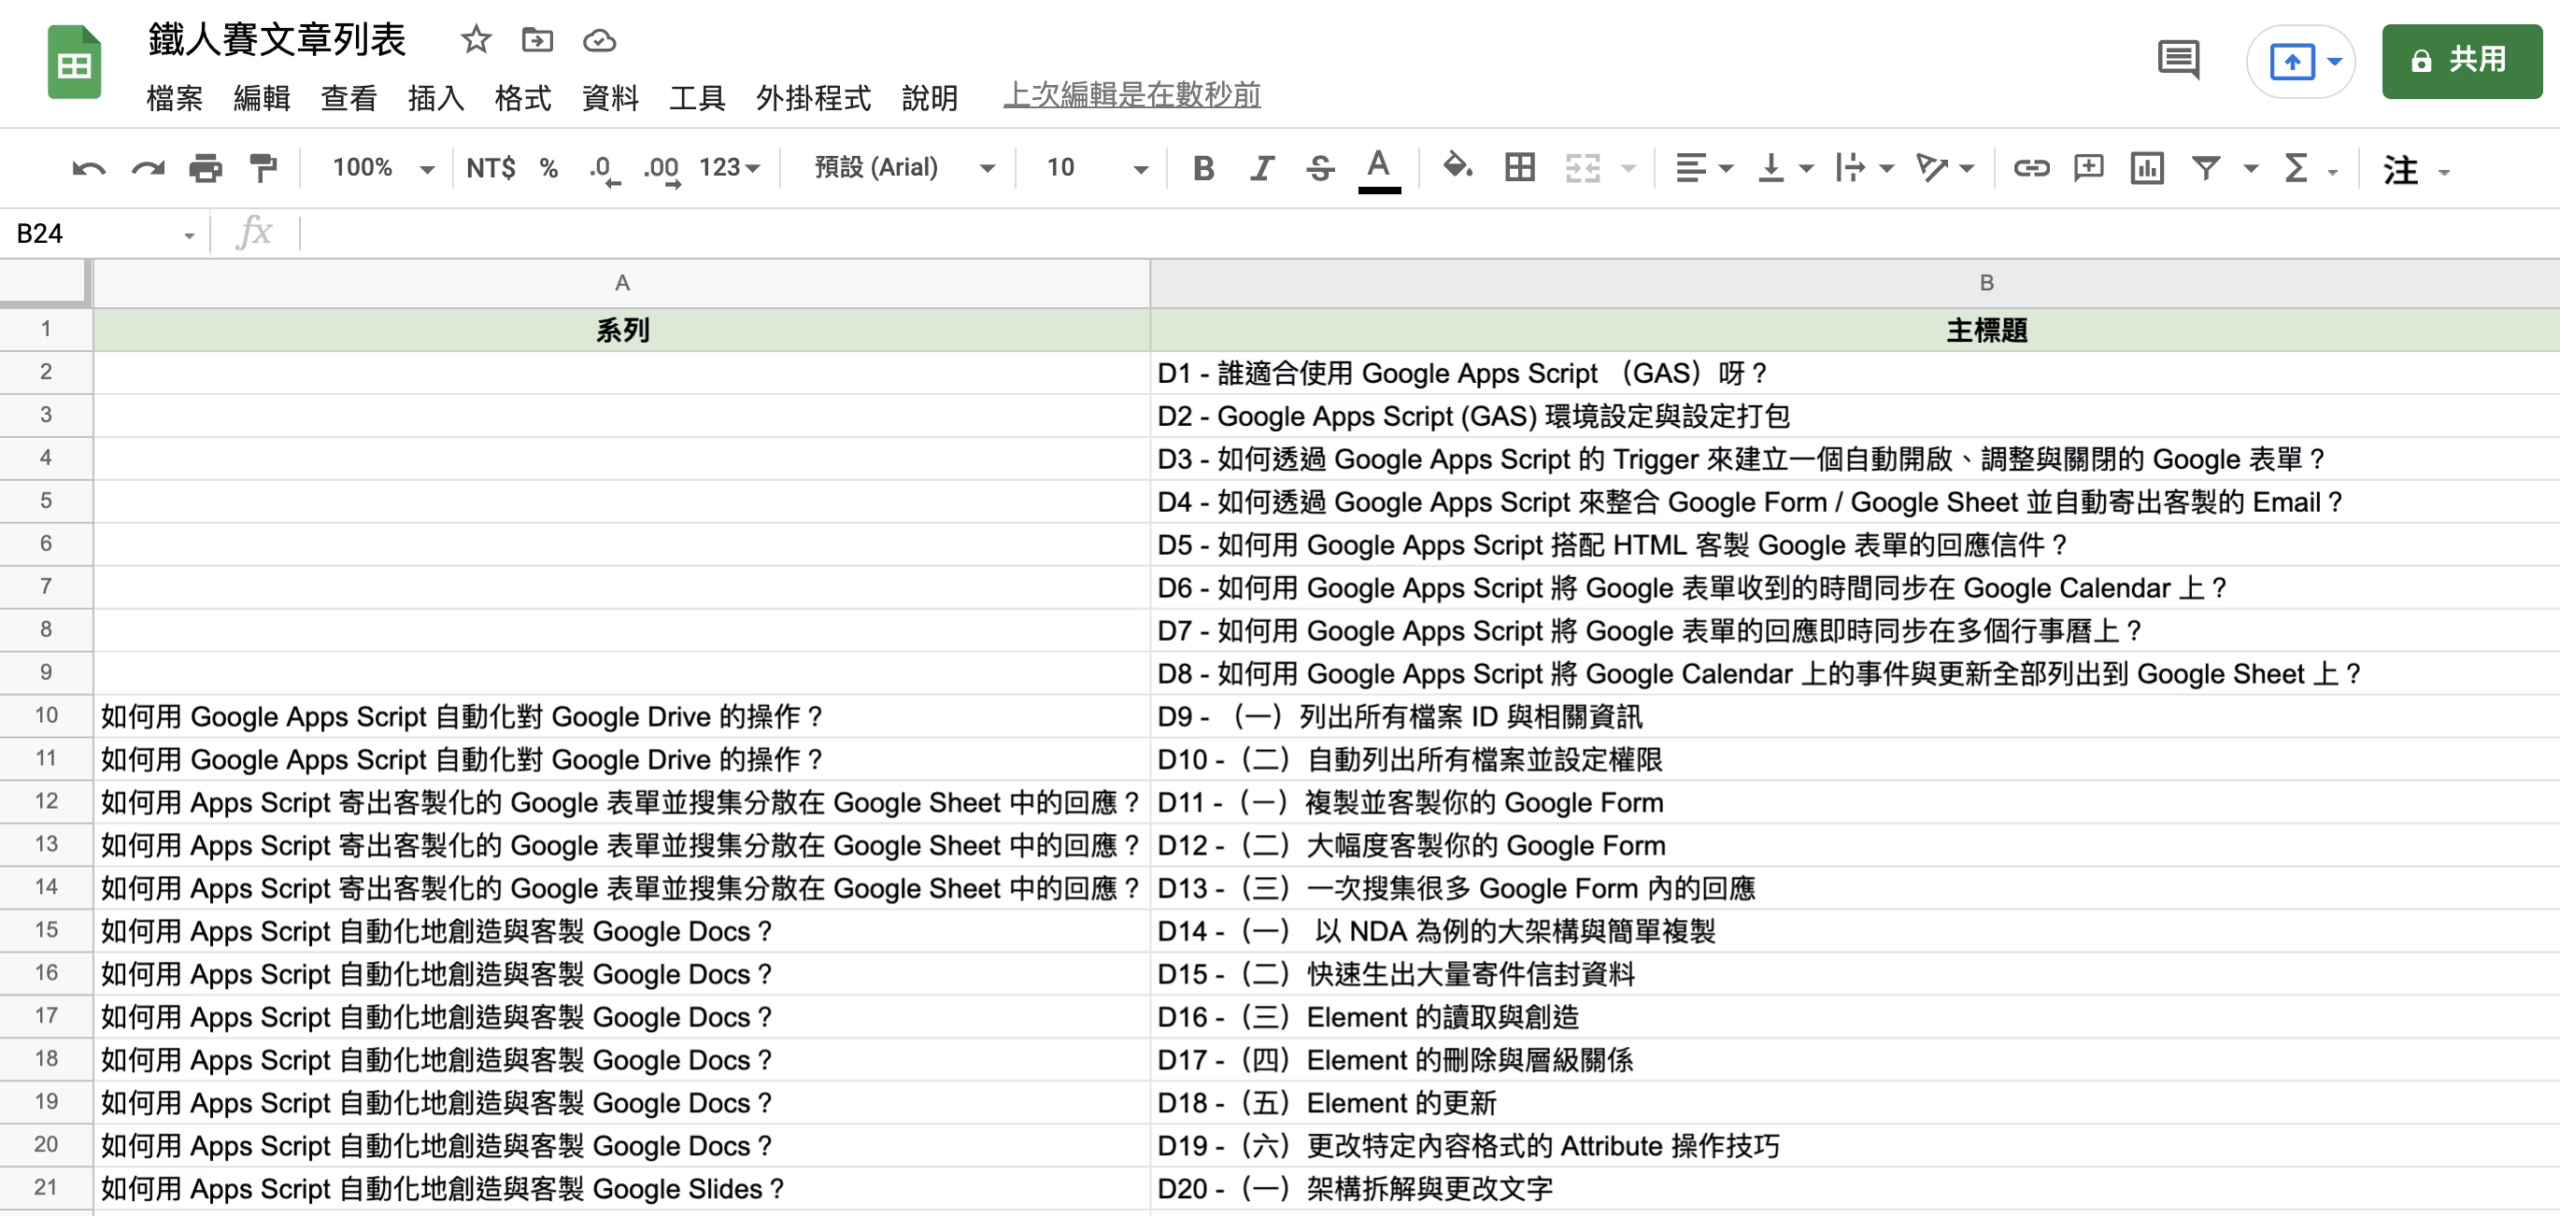2560x1216 pixels.
Task: Select row 10 header
Action: [x=46, y=715]
